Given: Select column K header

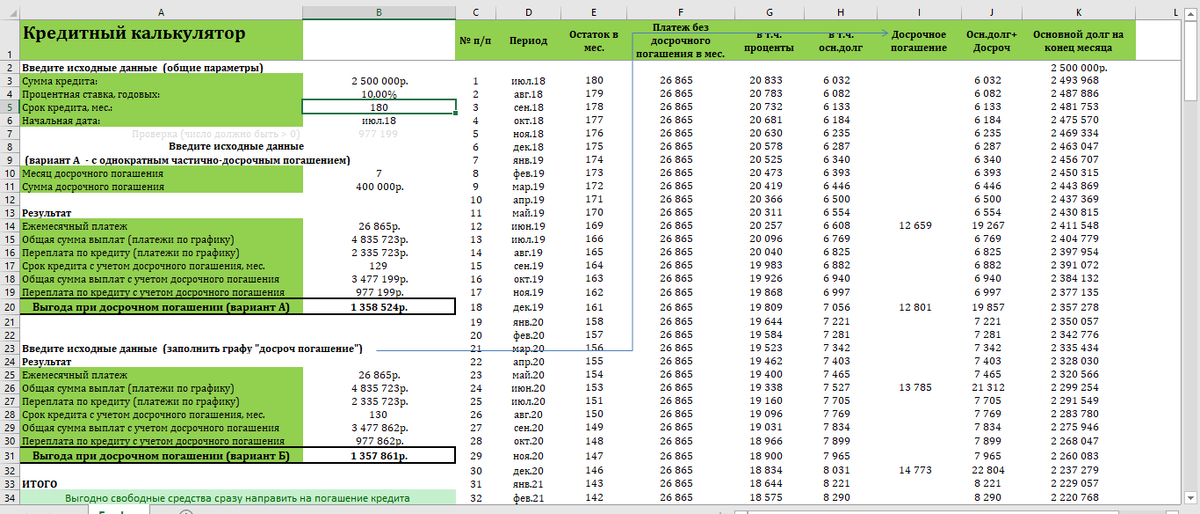Looking at the screenshot, I should [1078, 11].
